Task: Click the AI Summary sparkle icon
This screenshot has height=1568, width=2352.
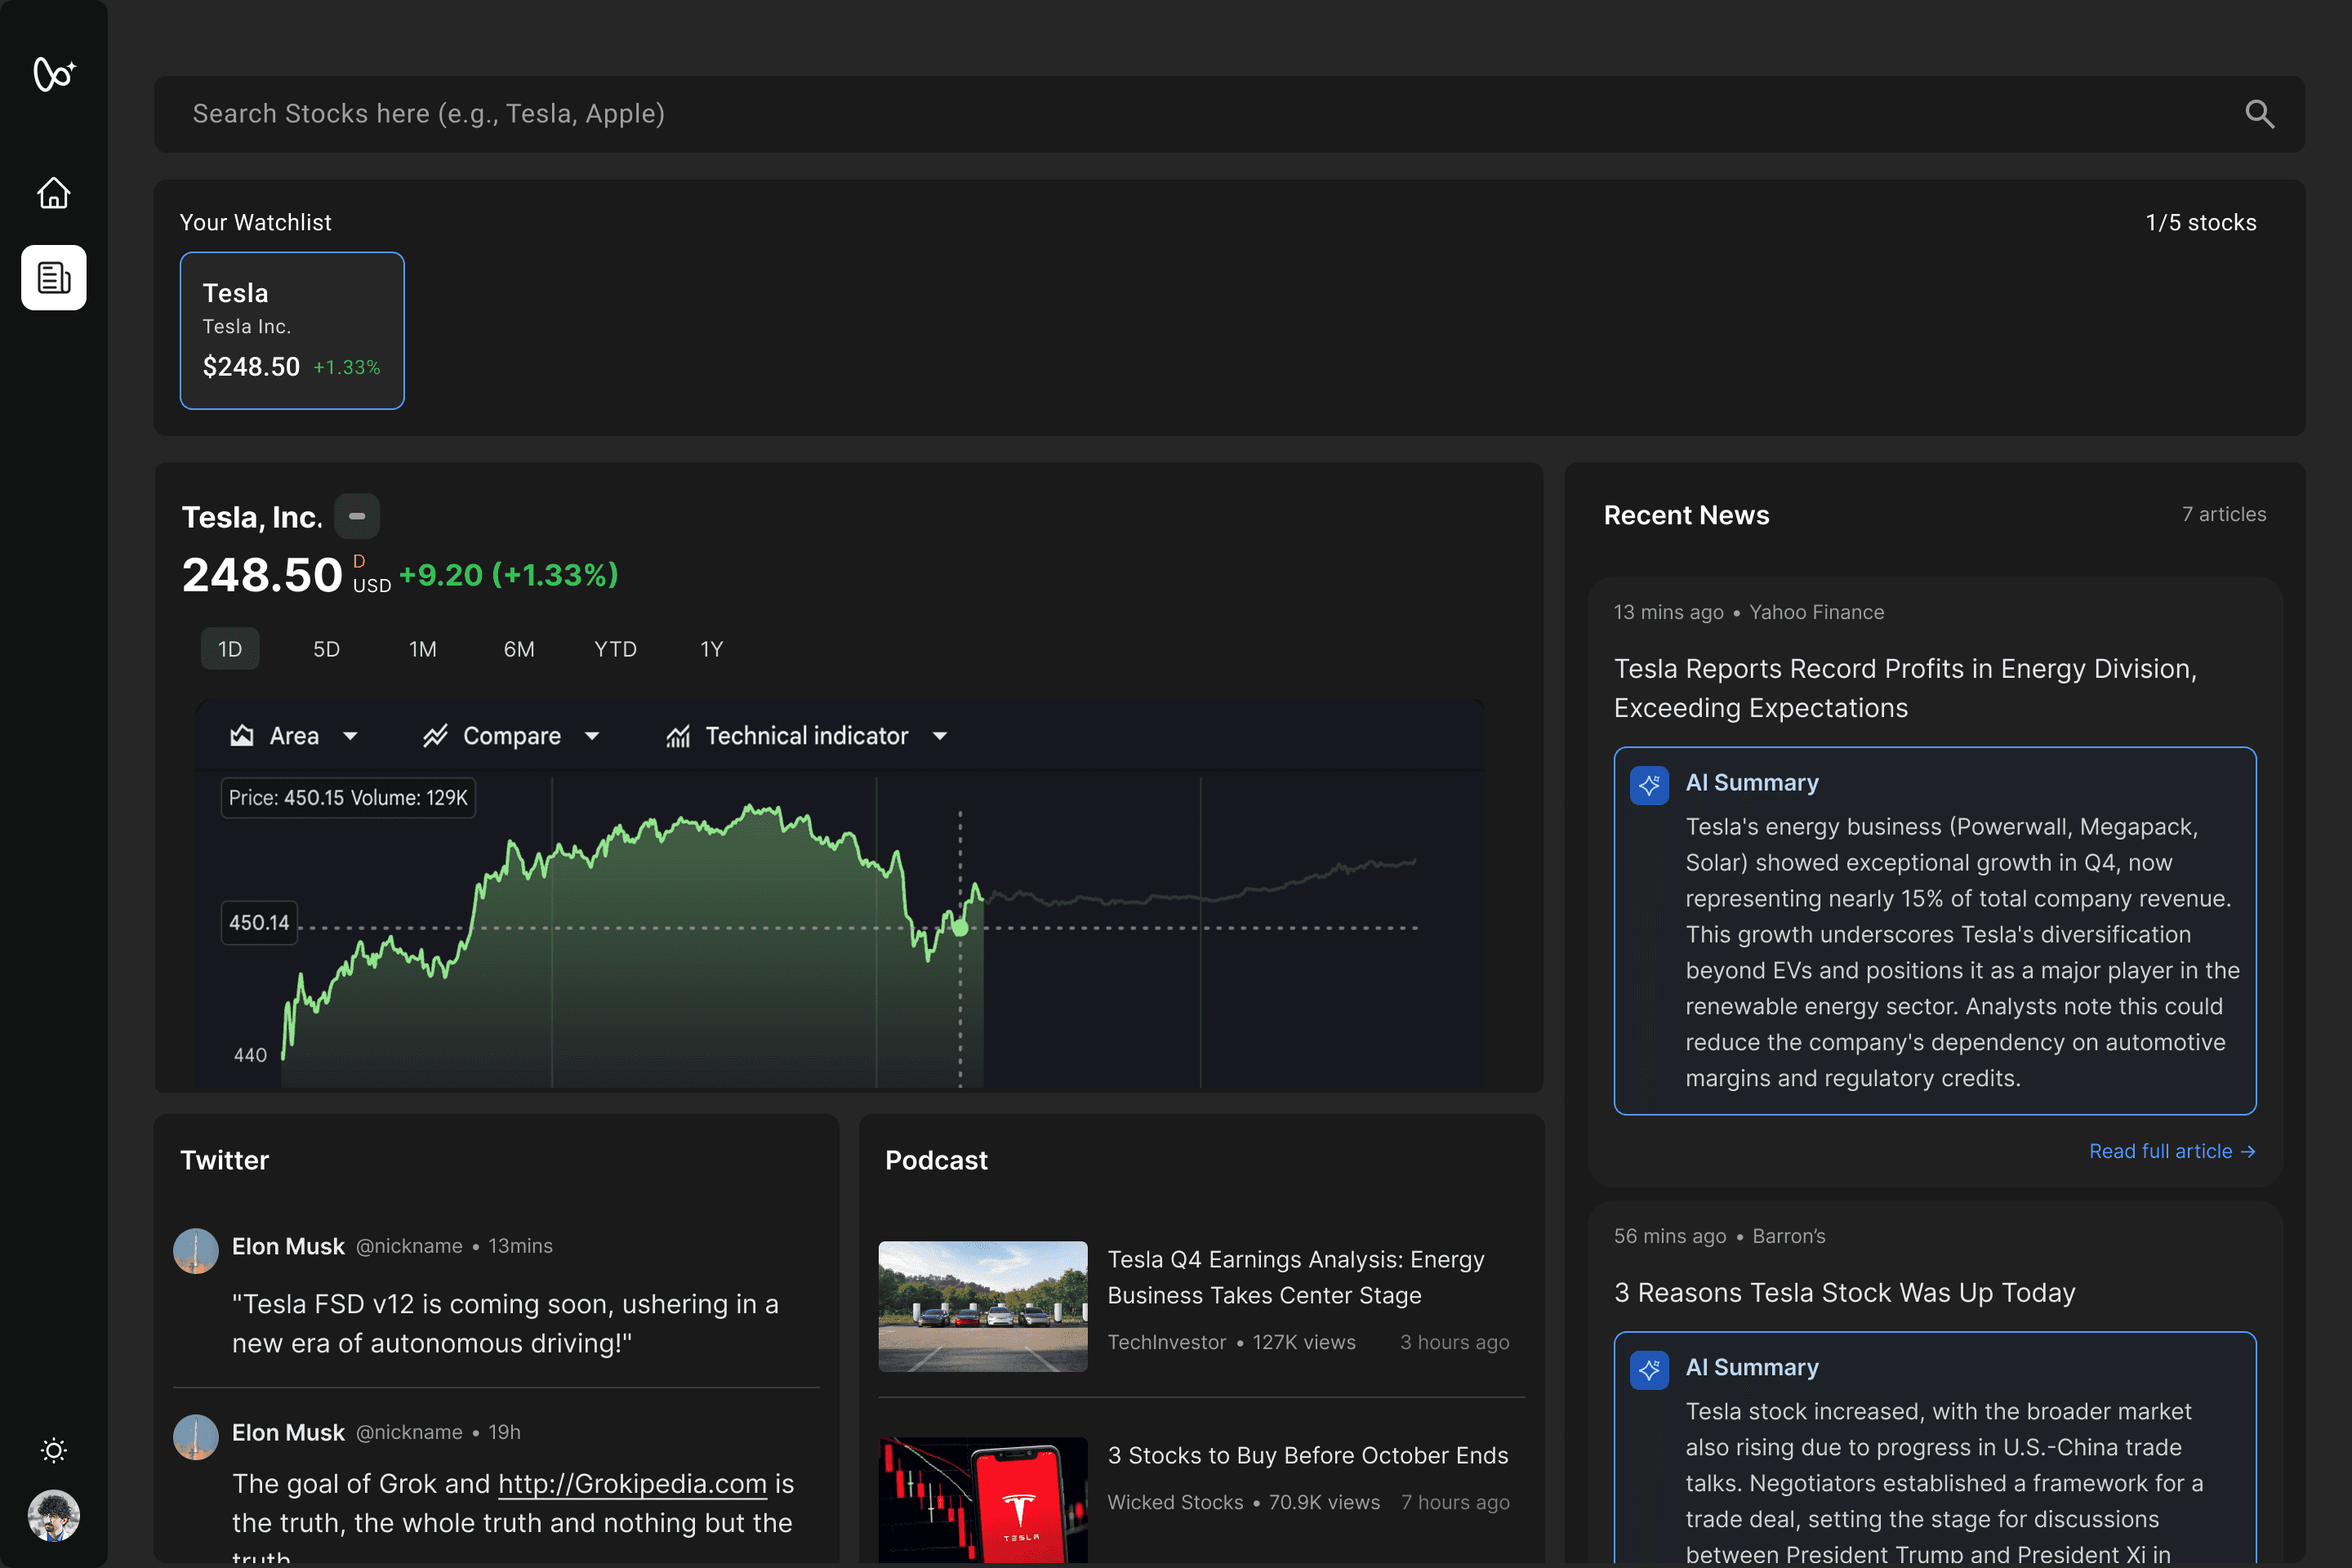Action: (1649, 785)
